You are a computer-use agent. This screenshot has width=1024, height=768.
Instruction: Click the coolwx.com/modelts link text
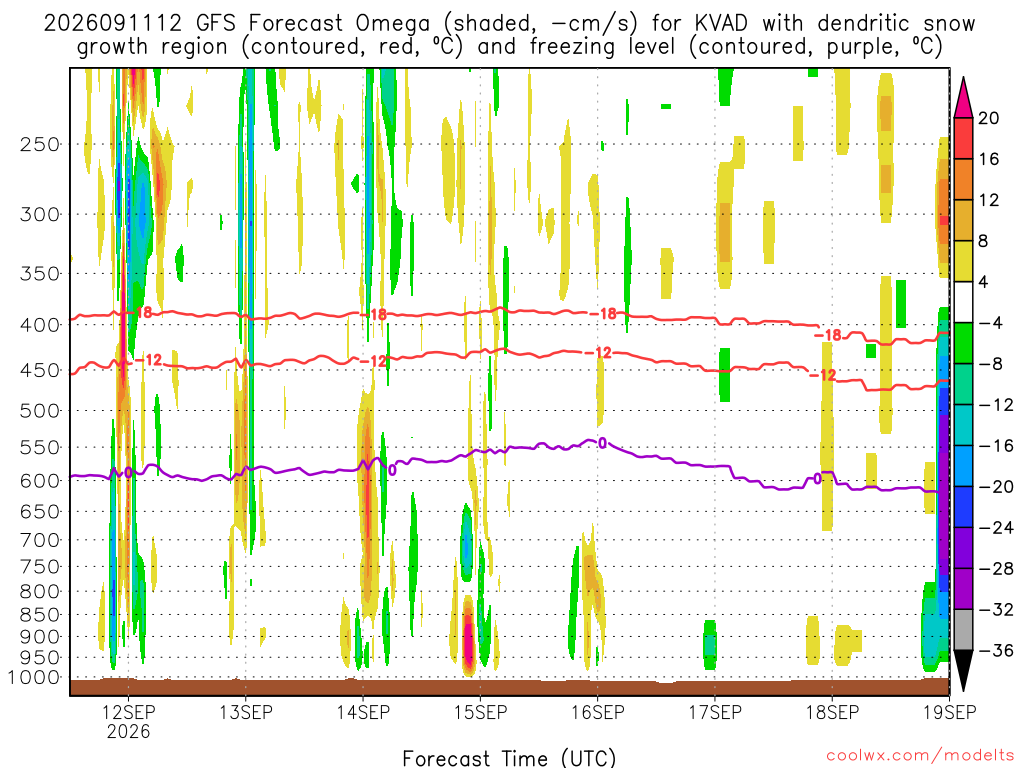pos(920,756)
